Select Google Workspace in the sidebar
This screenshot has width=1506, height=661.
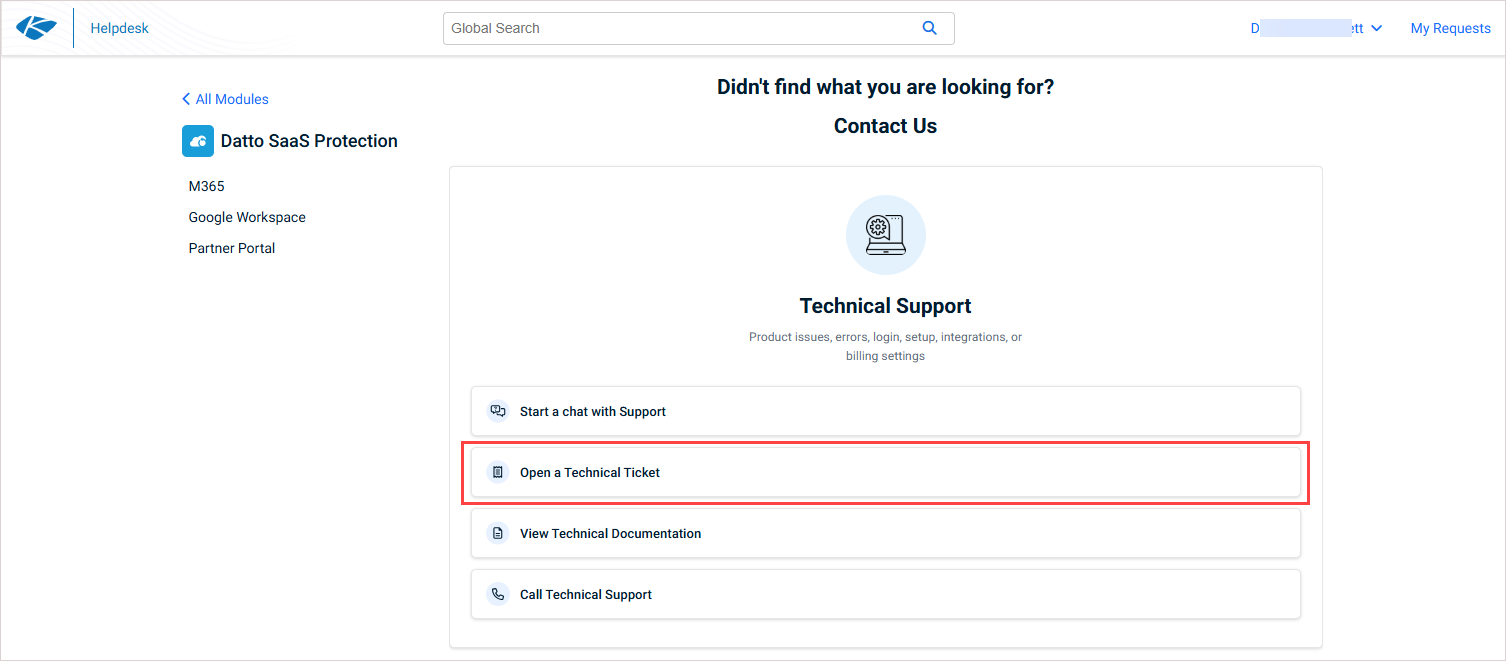click(x=247, y=217)
